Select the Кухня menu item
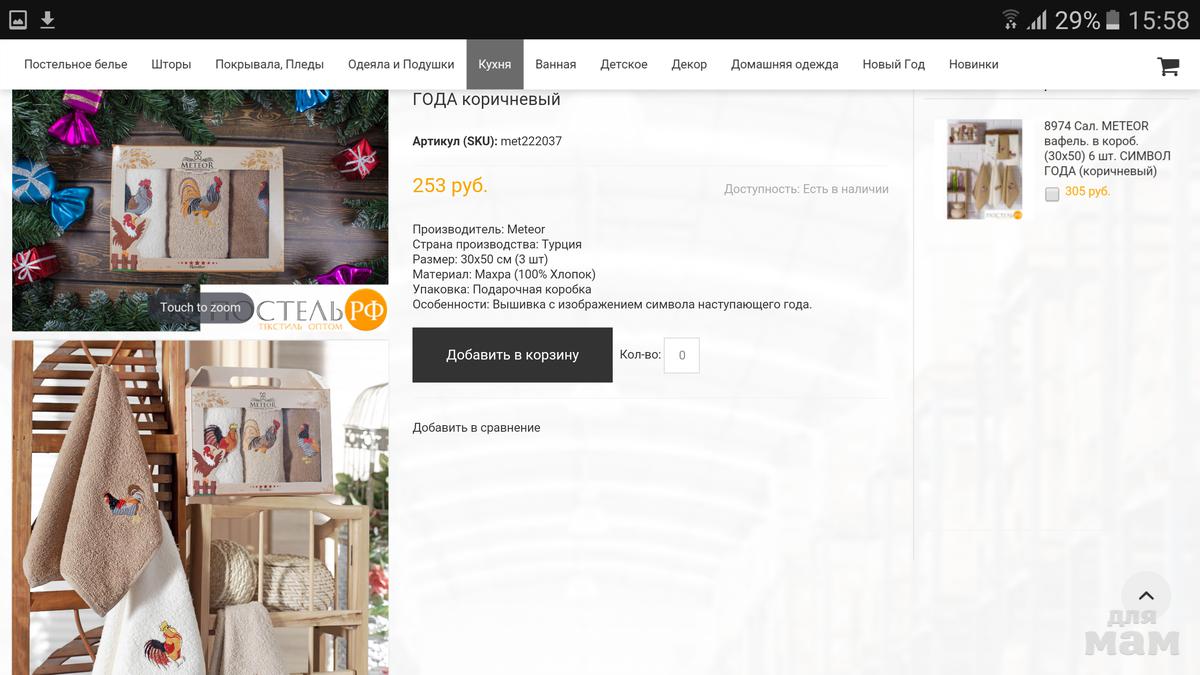 [495, 64]
